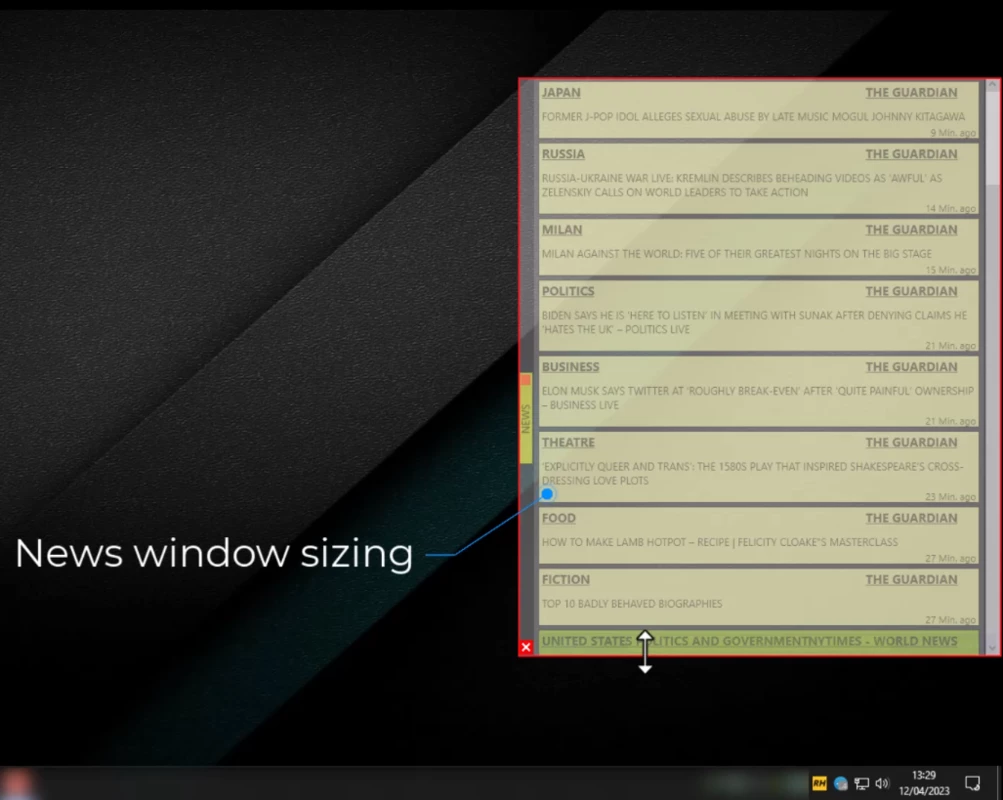Click THE GUARDIAN source in the Russia row
This screenshot has height=800, width=1003.
point(911,154)
